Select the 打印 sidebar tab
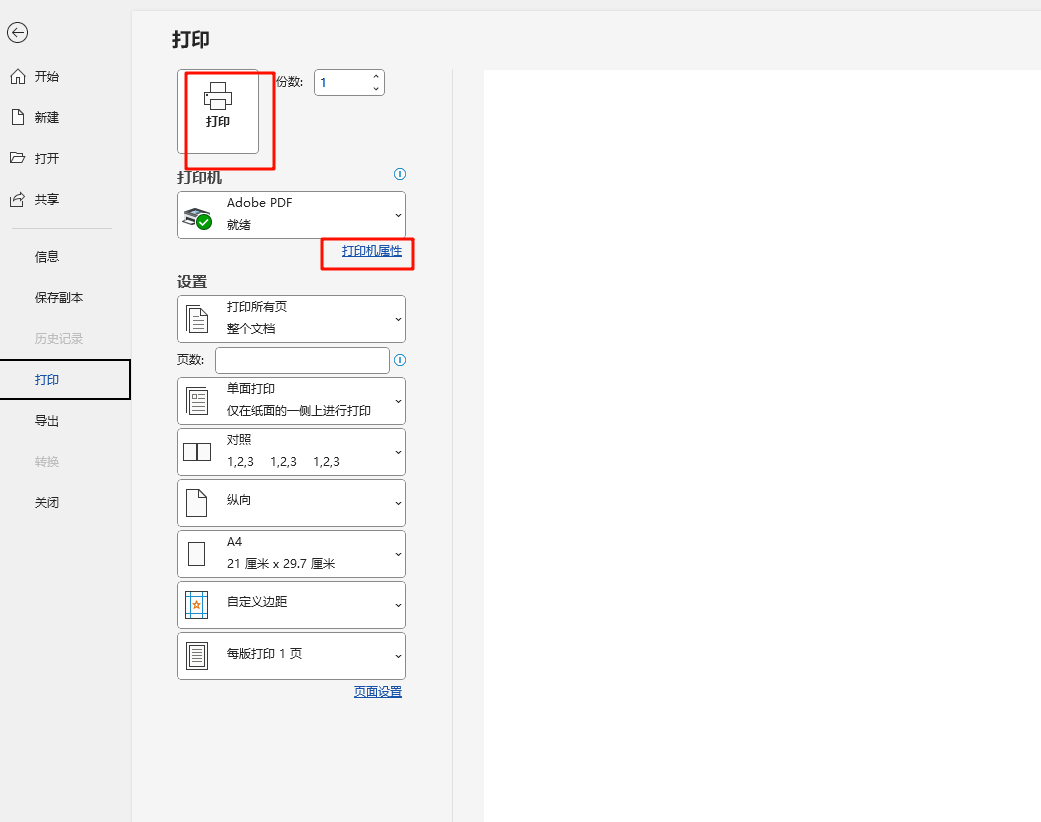This screenshot has width=1041, height=822. coord(65,380)
